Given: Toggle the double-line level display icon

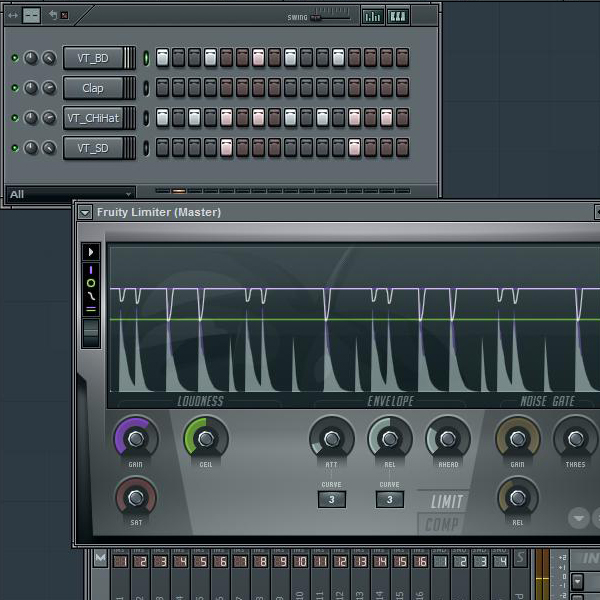Looking at the screenshot, I should (91, 309).
